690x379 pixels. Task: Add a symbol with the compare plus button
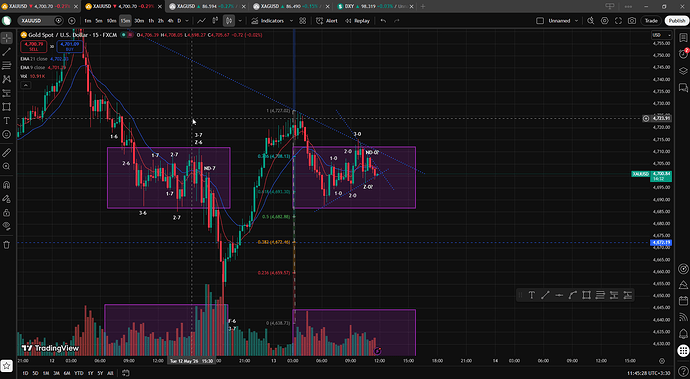coord(72,21)
